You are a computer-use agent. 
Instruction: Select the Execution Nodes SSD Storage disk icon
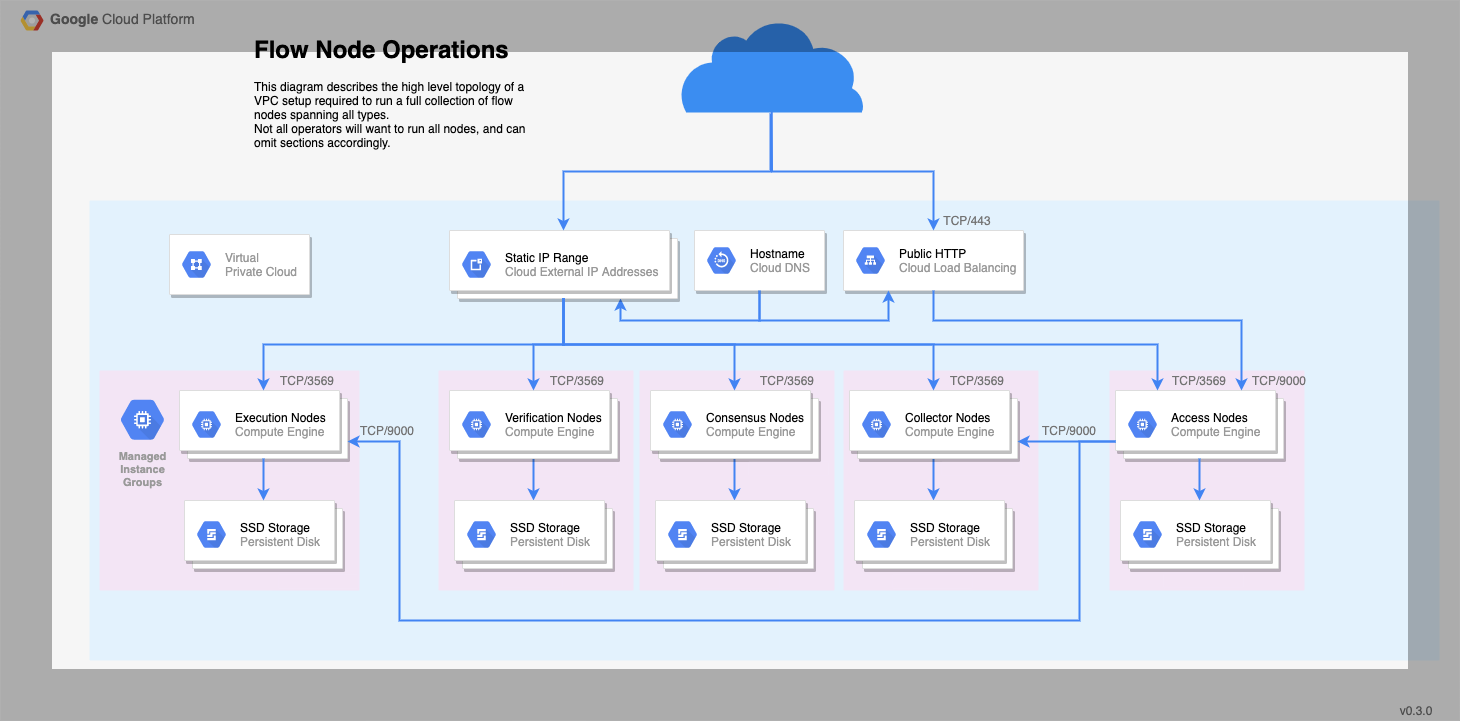coord(210,533)
